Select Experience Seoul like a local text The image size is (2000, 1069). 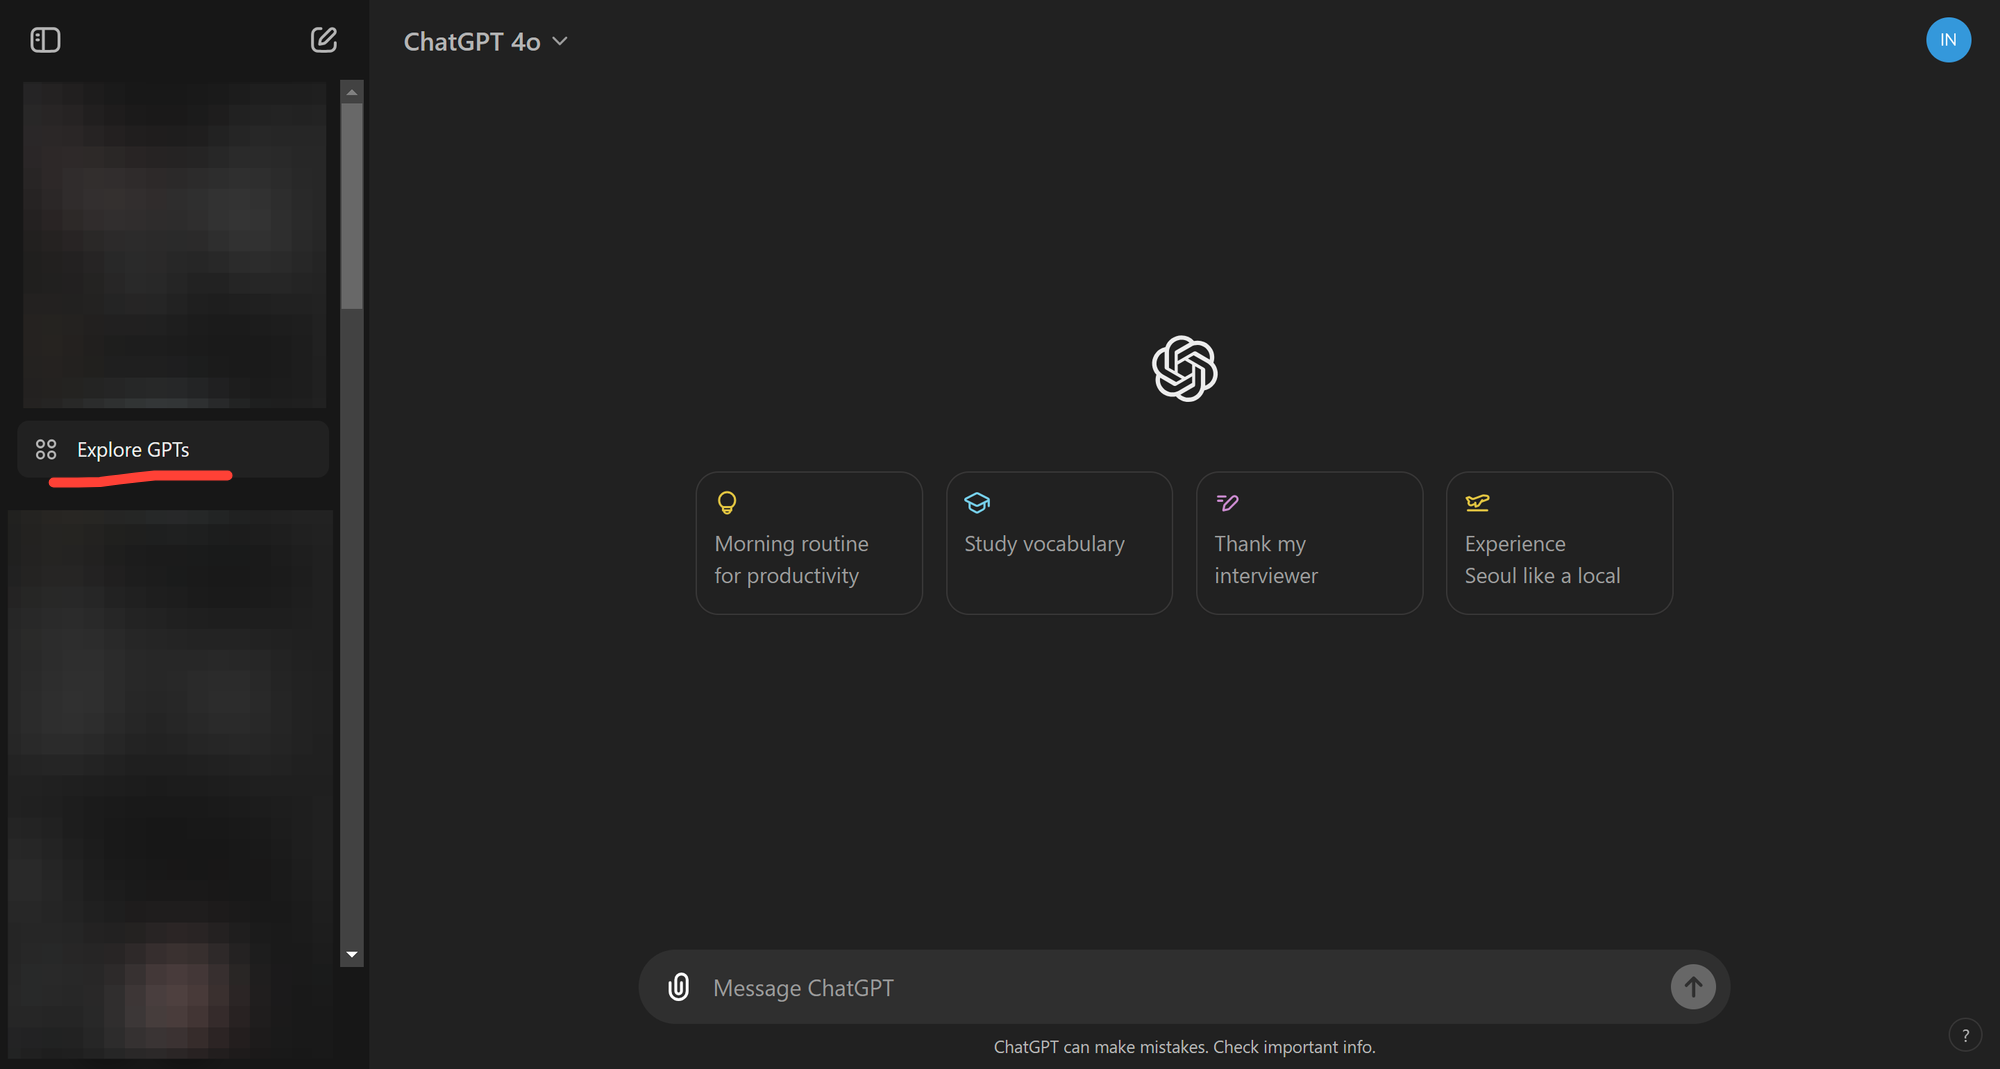point(1541,560)
